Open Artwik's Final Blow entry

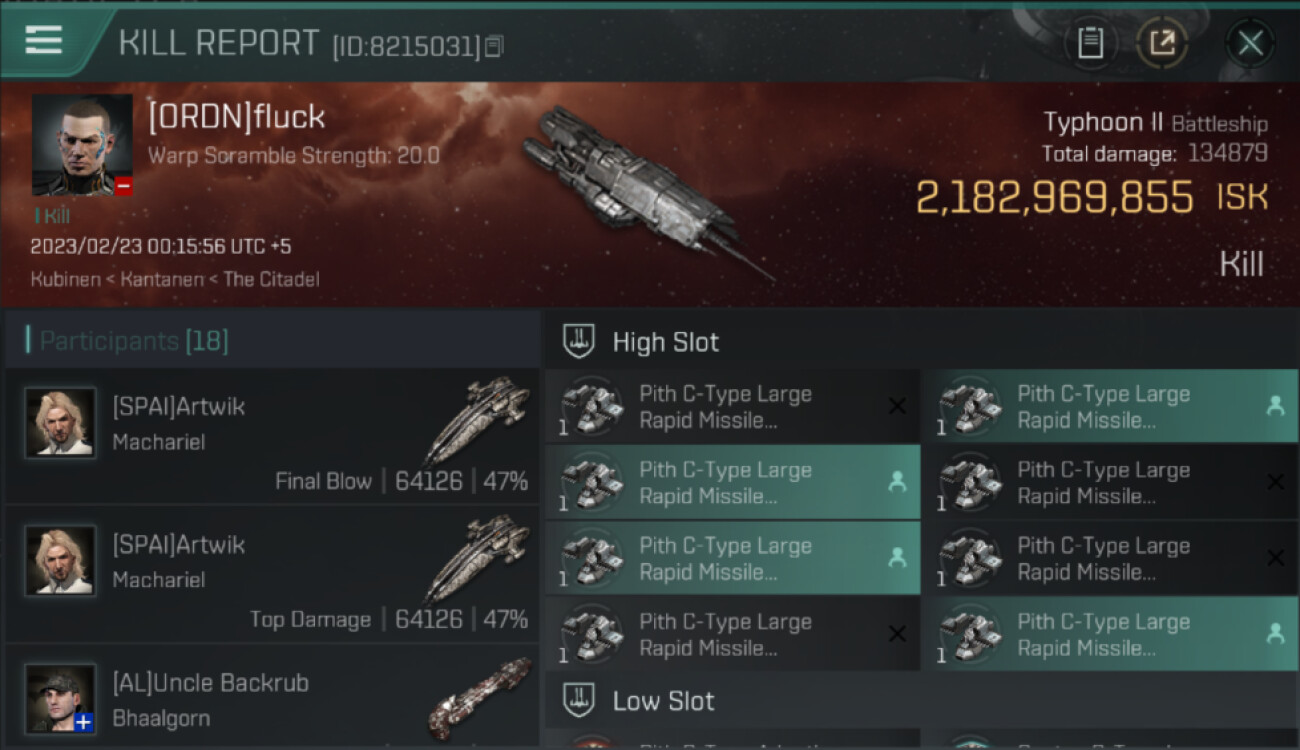272,437
